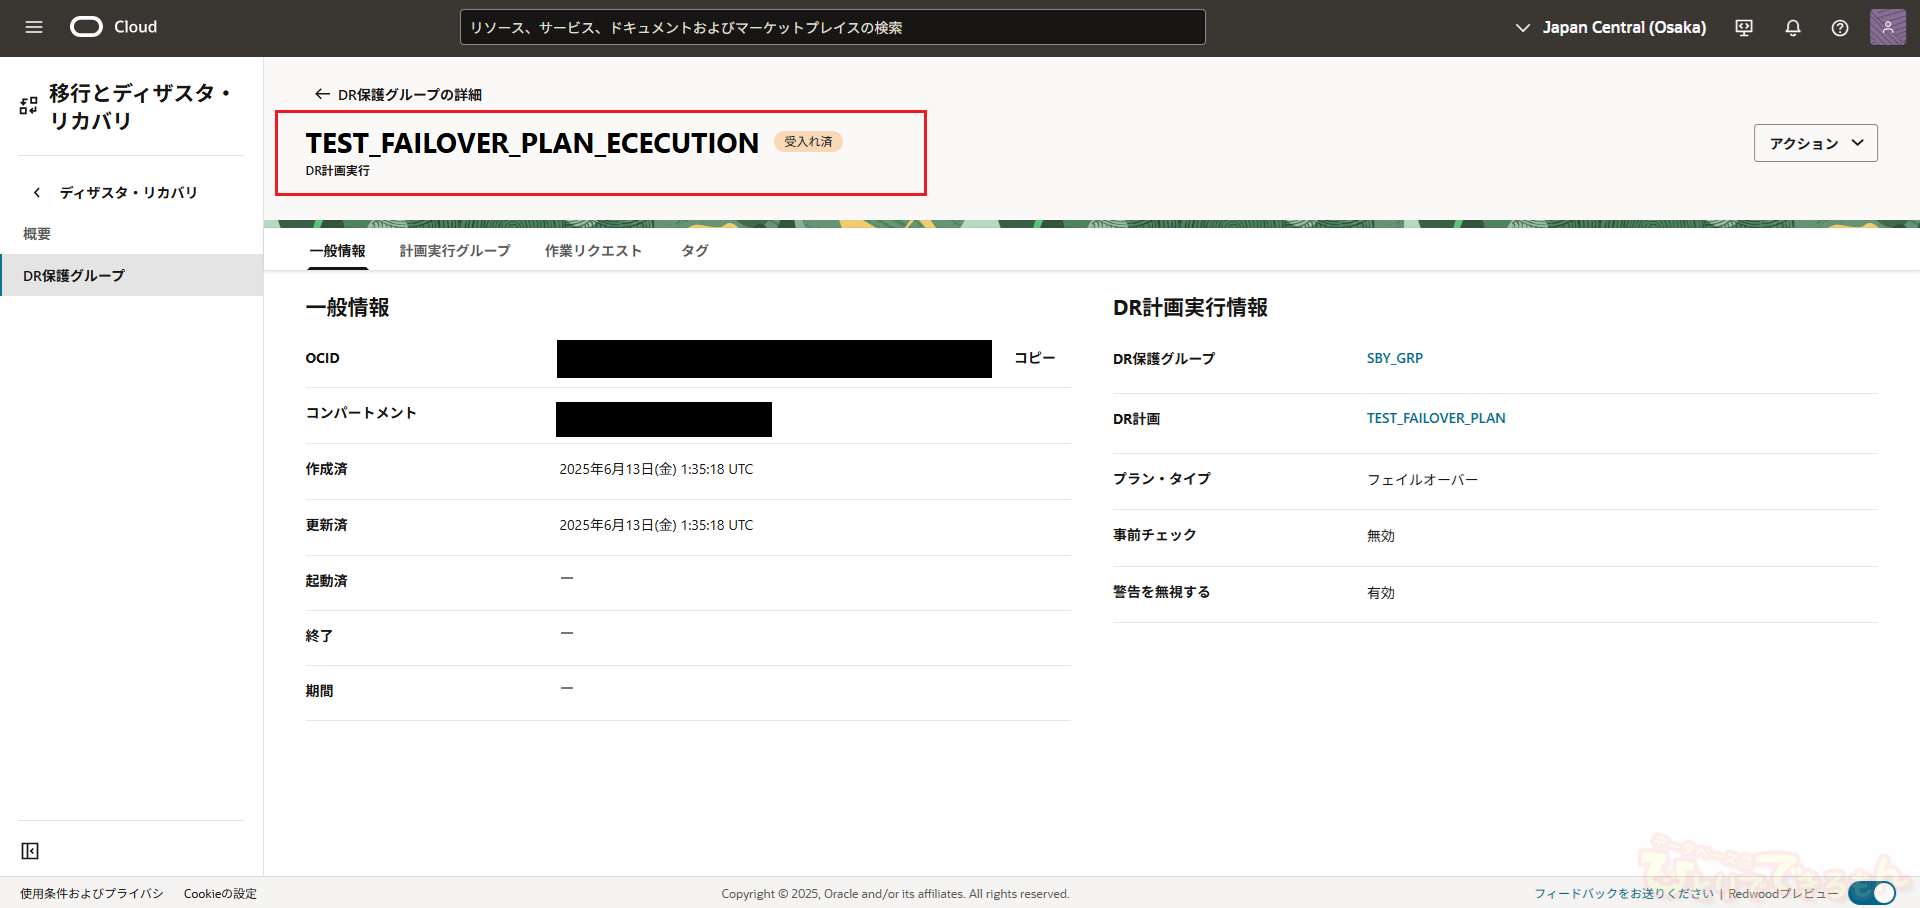Click the resource search field

[833, 27]
